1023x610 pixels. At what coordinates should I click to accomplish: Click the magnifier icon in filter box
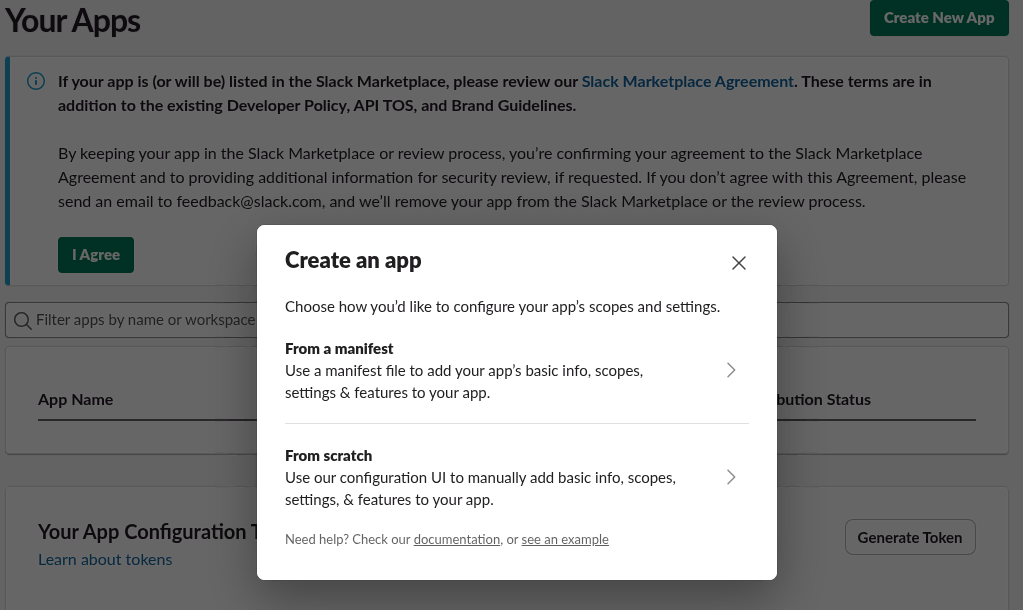pyautogui.click(x=22, y=320)
